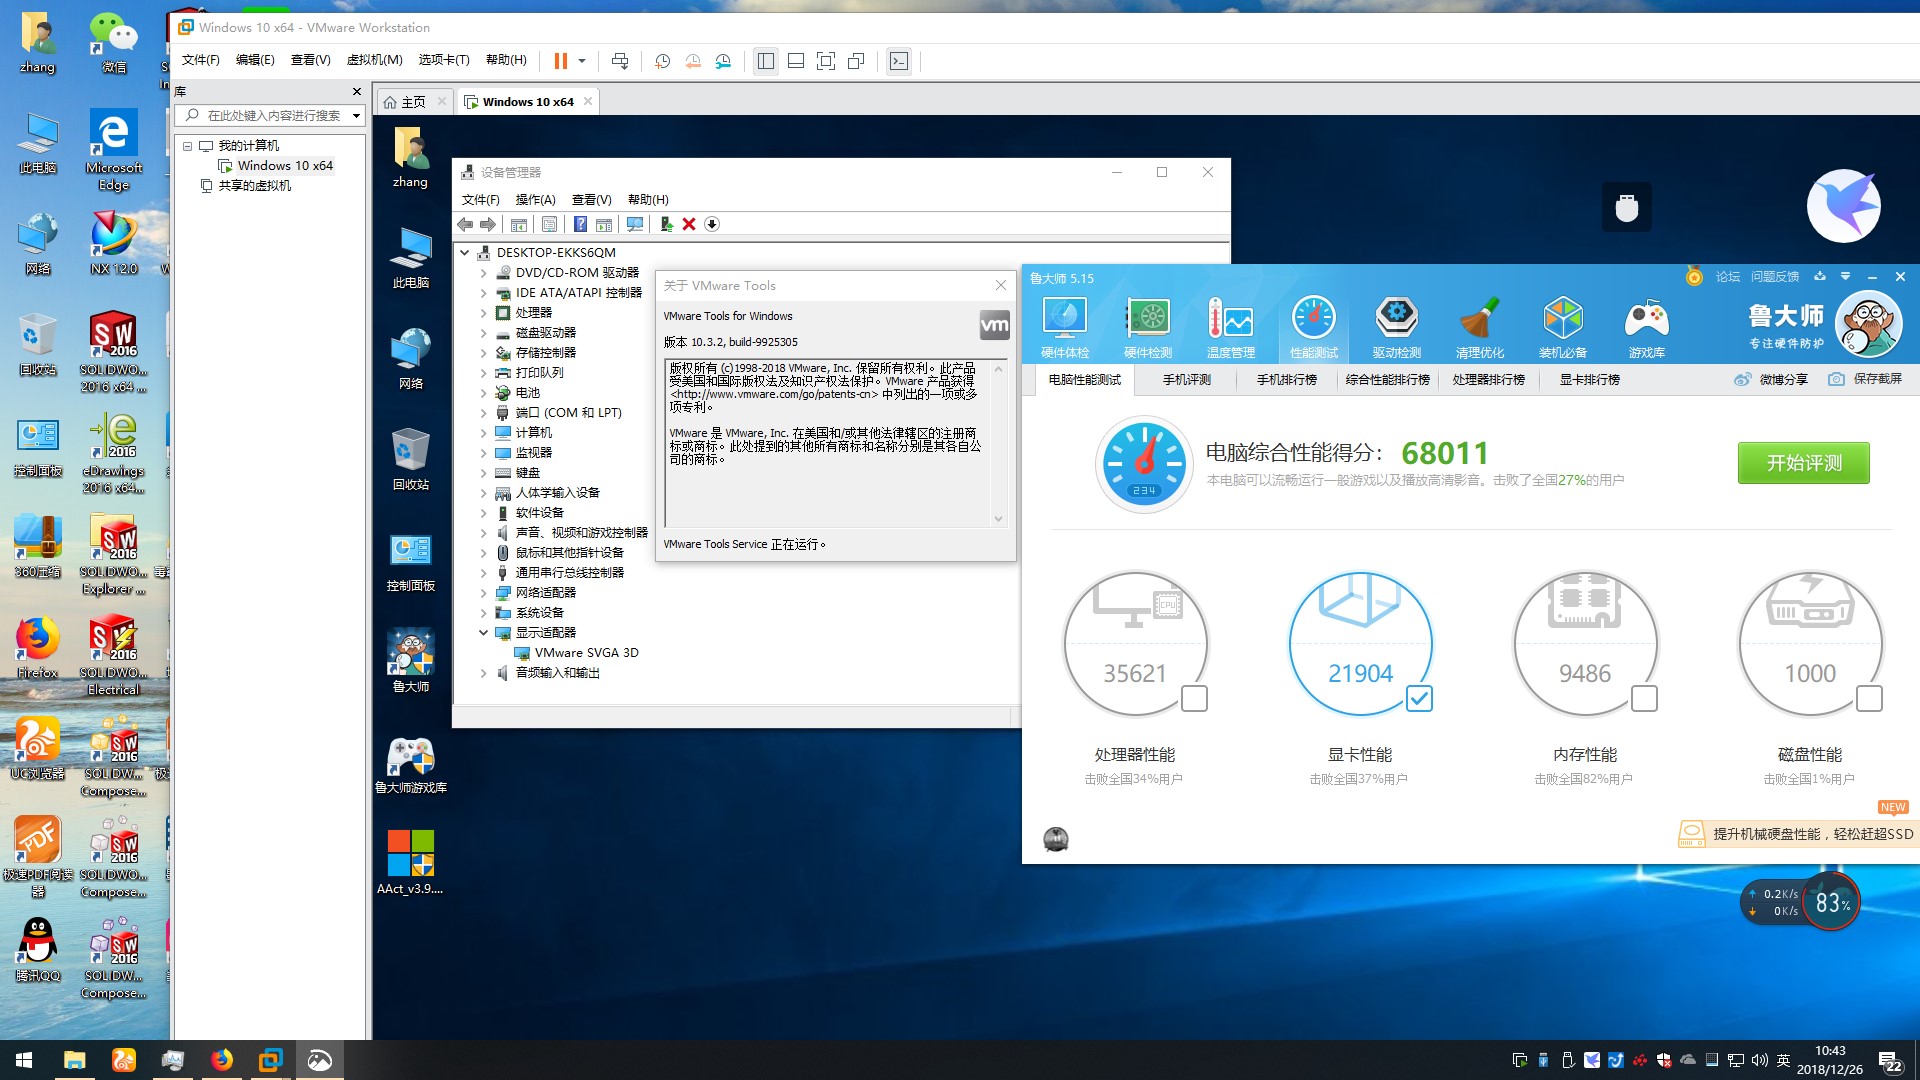The width and height of the screenshot is (1920, 1080).
Task: Collapse DESKTOP-EKKS6QM root node
Action: [x=465, y=252]
